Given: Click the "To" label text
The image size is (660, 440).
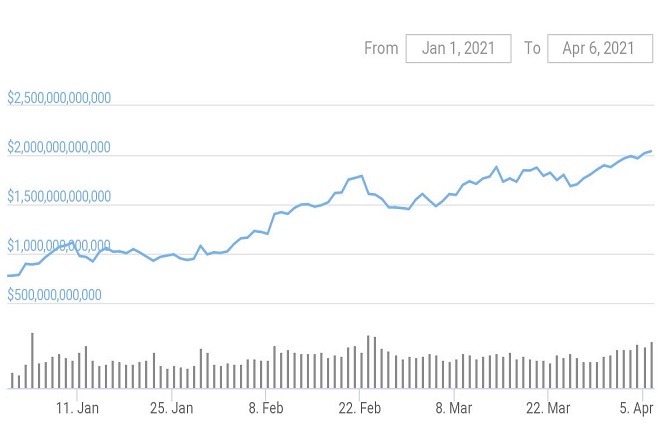Looking at the screenshot, I should [x=532, y=48].
